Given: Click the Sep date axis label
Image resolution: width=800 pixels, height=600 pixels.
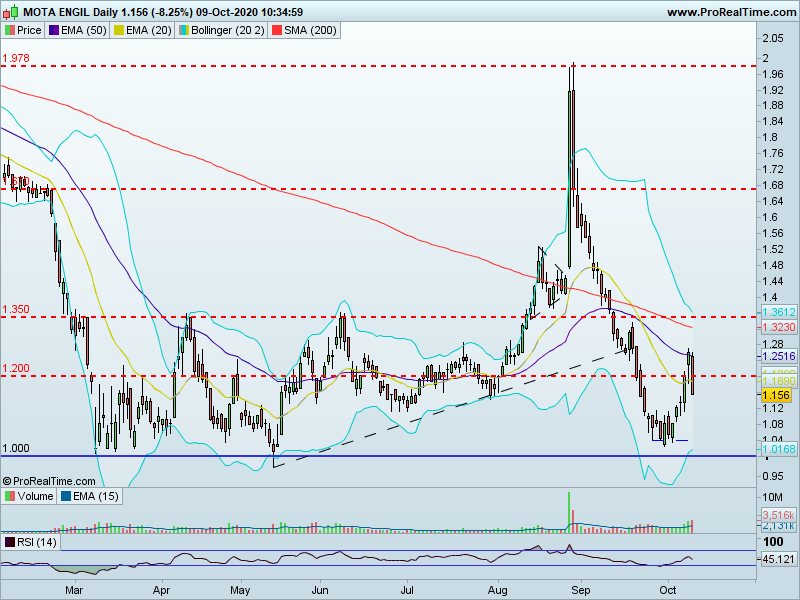Looking at the screenshot, I should pos(581,591).
